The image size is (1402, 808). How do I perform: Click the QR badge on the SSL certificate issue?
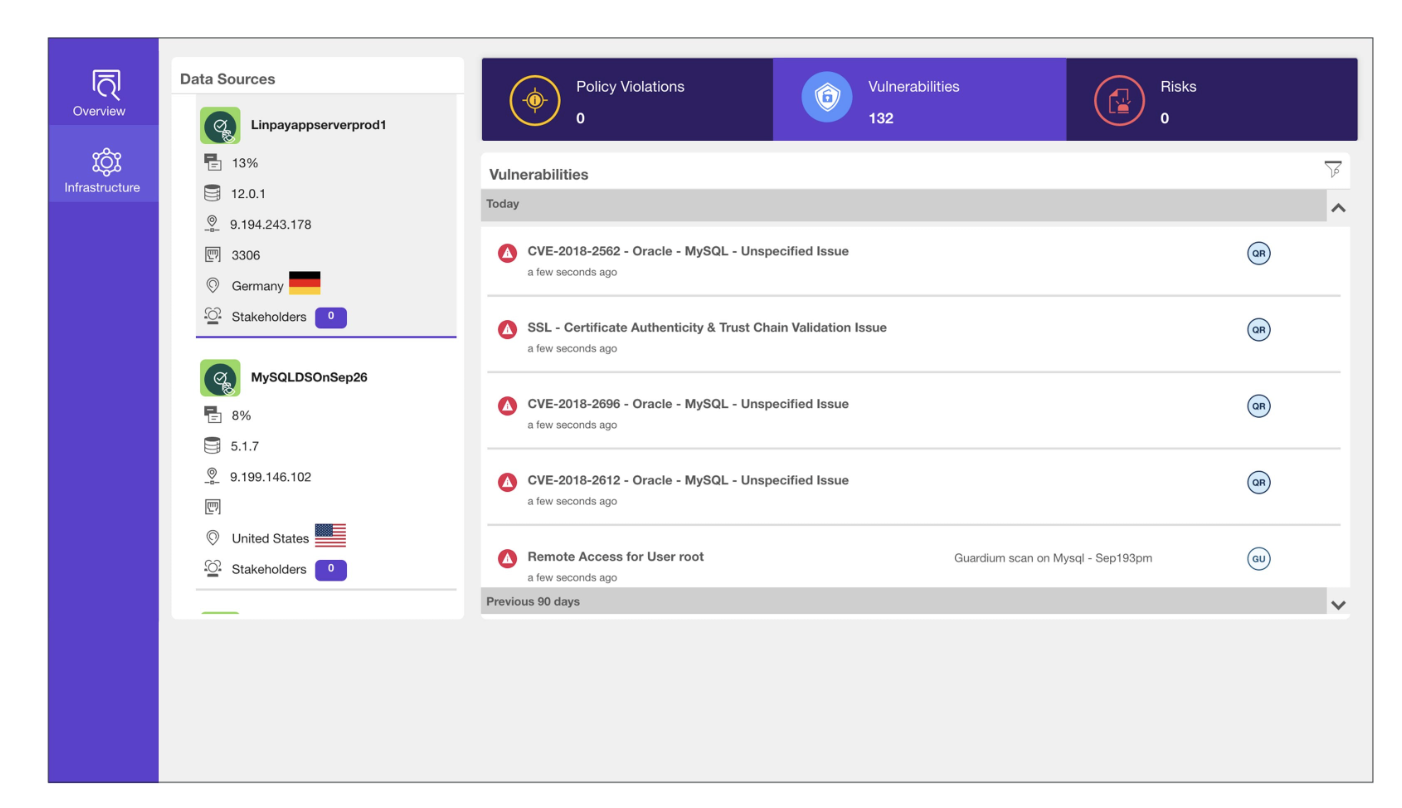pyautogui.click(x=1258, y=329)
